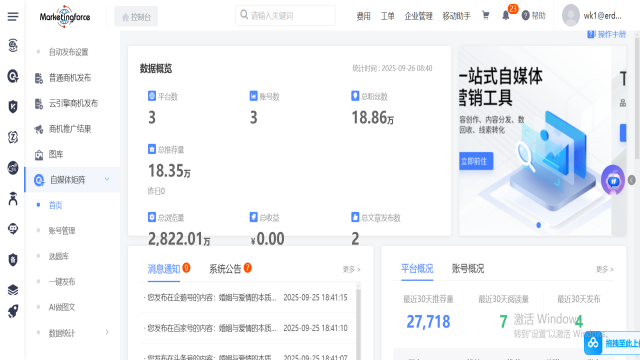Click the 总推荐量 stat icon
640x360 pixels.
click(152, 149)
